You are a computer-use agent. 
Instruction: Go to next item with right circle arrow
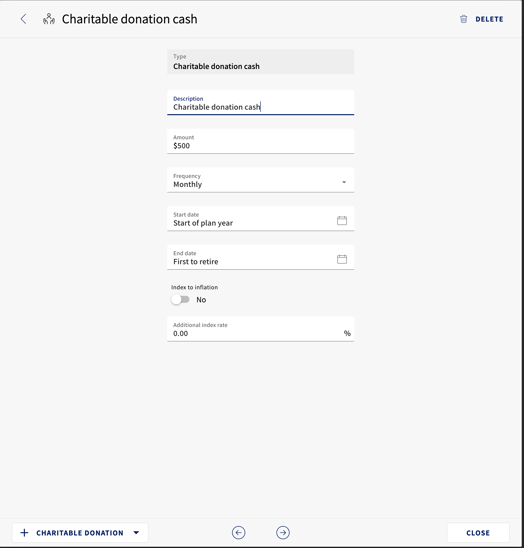[x=283, y=533]
